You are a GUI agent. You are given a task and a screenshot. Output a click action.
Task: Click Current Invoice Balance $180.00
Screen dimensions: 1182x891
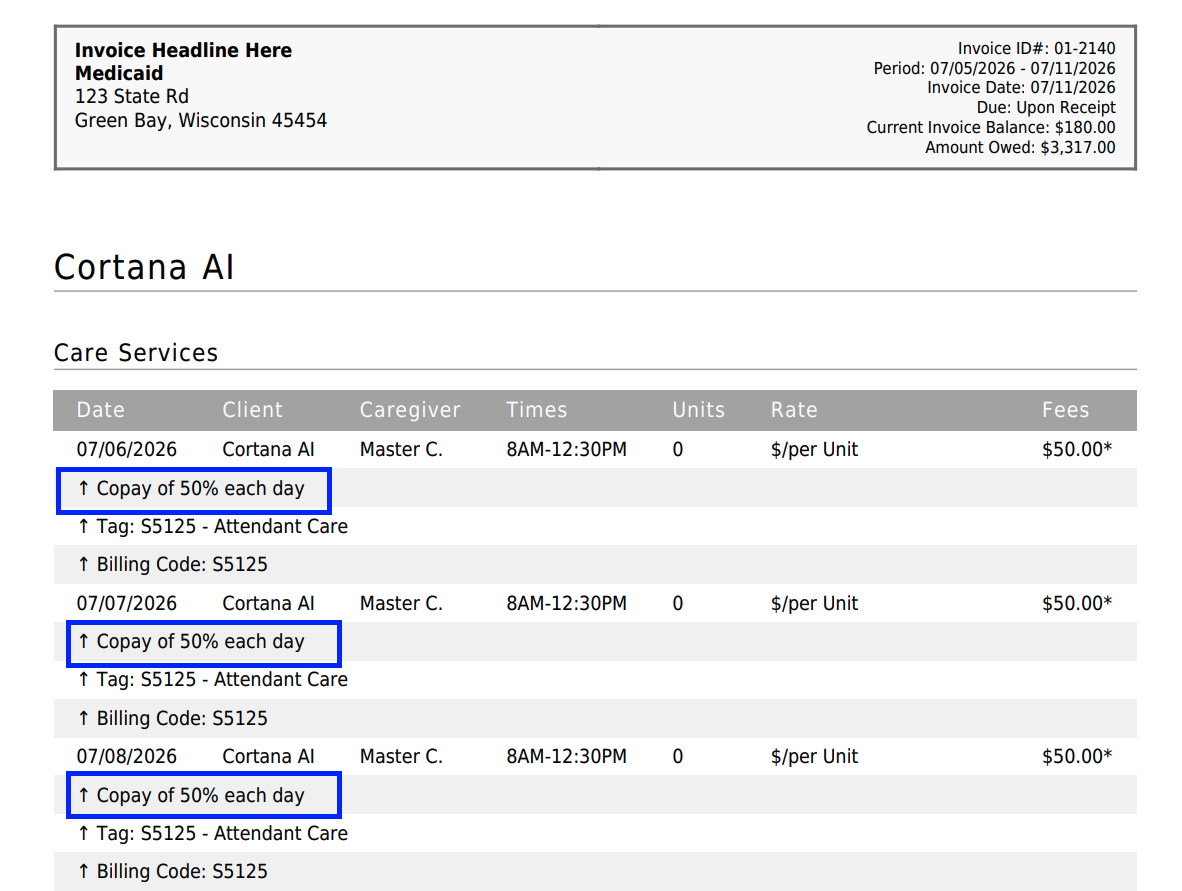click(991, 127)
